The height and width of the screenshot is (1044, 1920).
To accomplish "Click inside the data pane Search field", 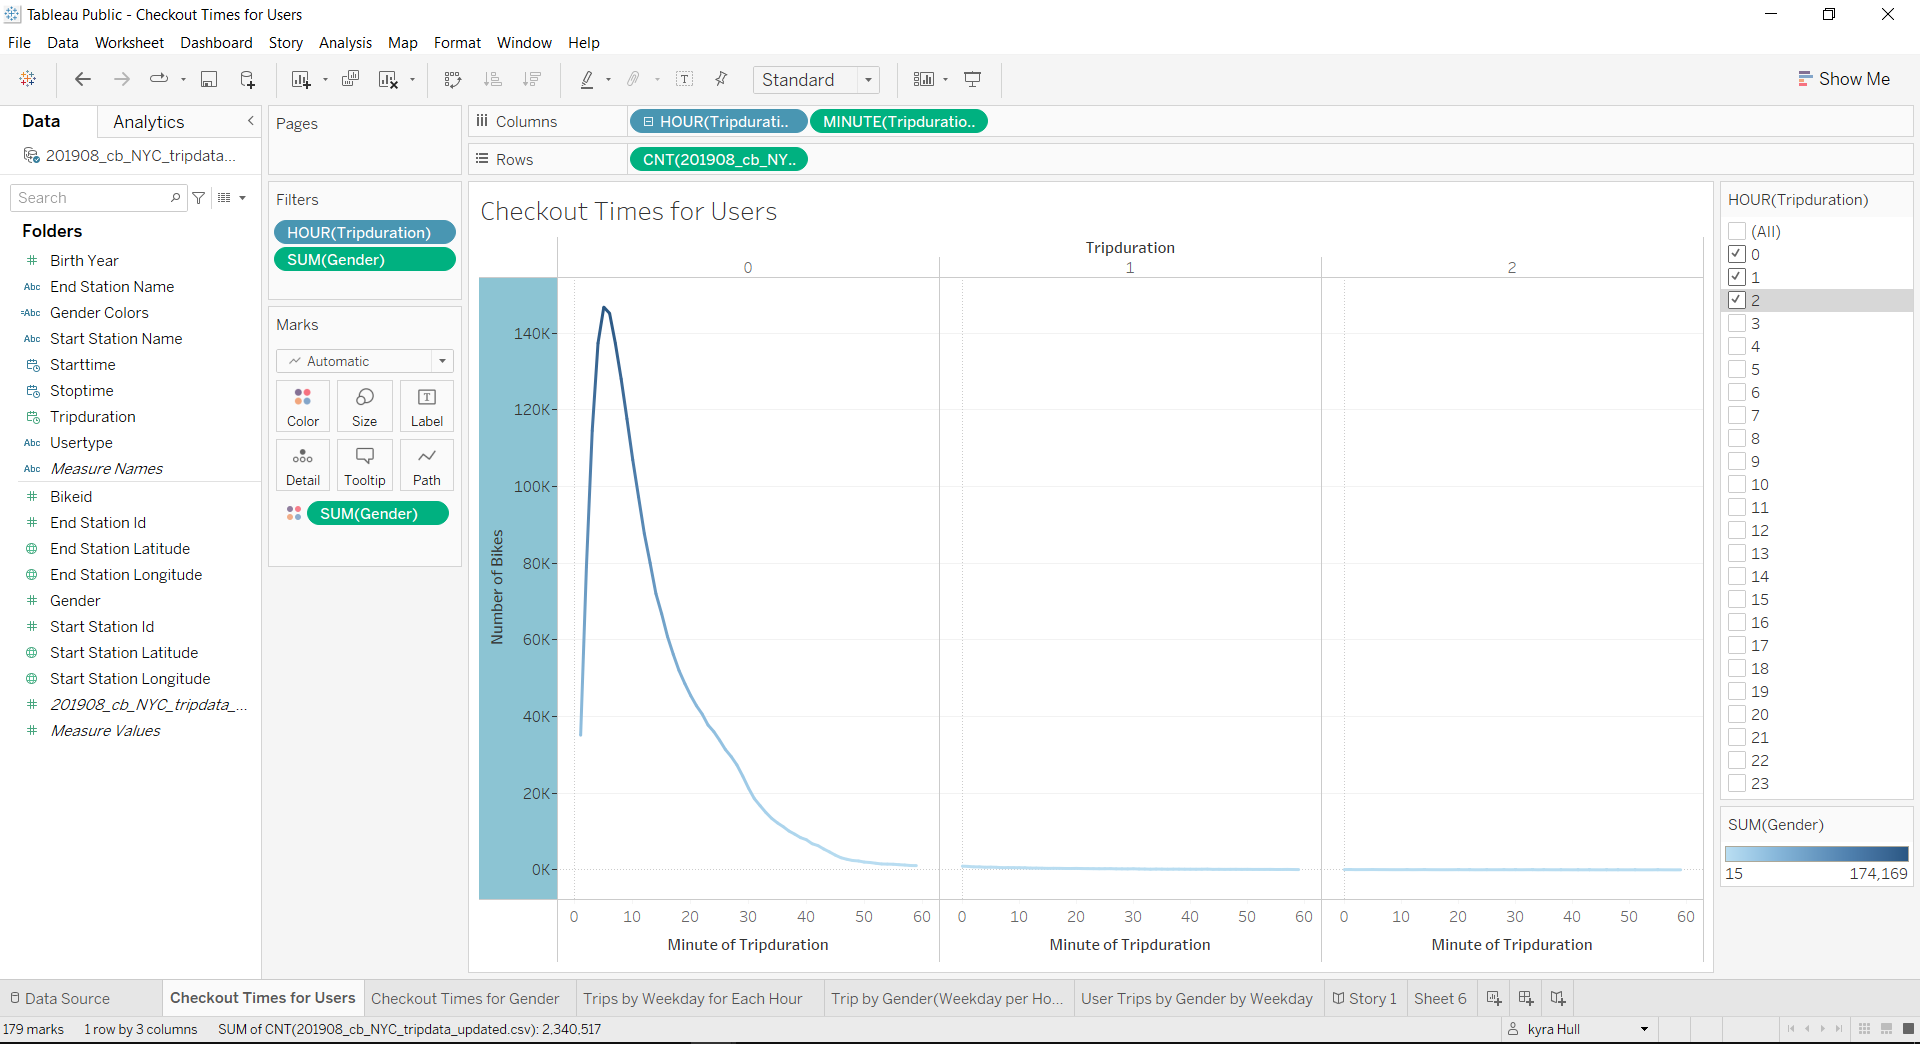I will click(90, 197).
